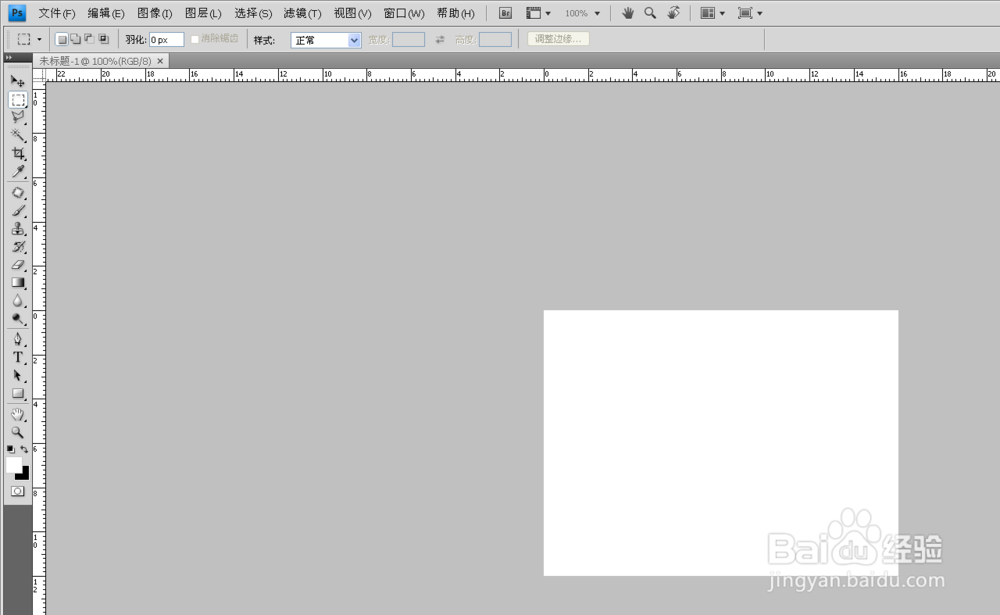Select the Gradient tool

pyautogui.click(x=18, y=283)
